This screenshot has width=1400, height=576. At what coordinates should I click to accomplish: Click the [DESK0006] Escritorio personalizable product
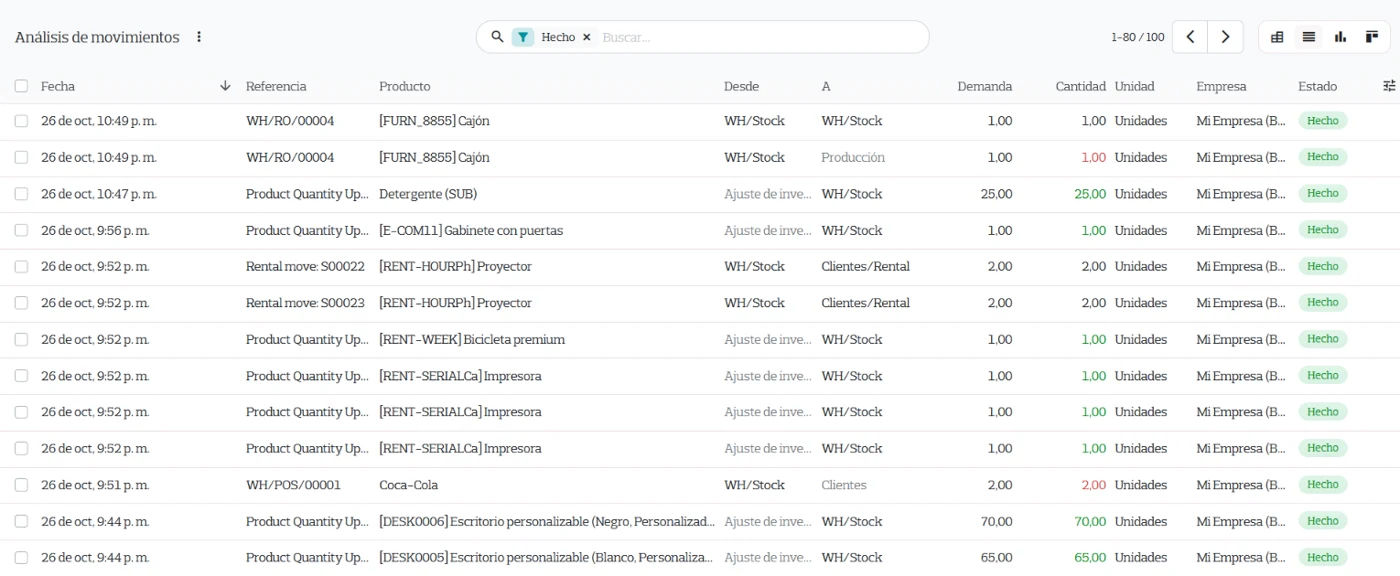click(x=547, y=521)
